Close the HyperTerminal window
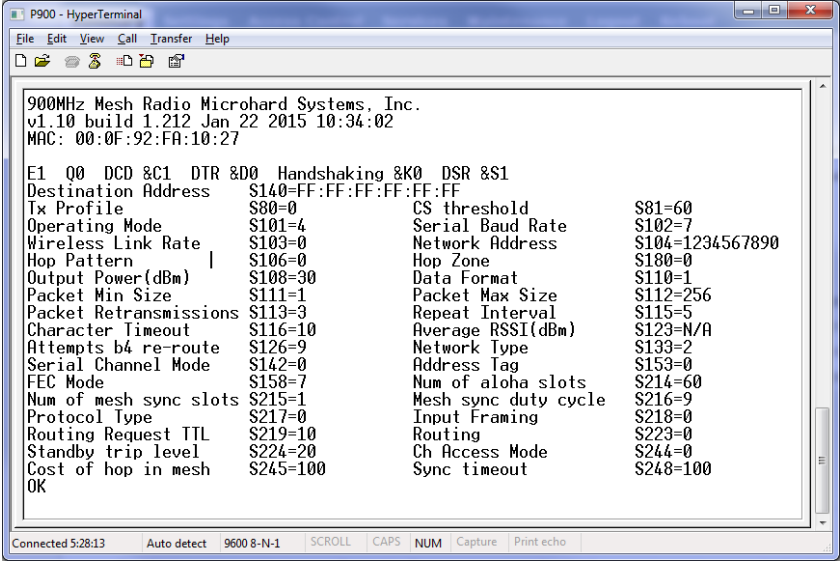 810,10
